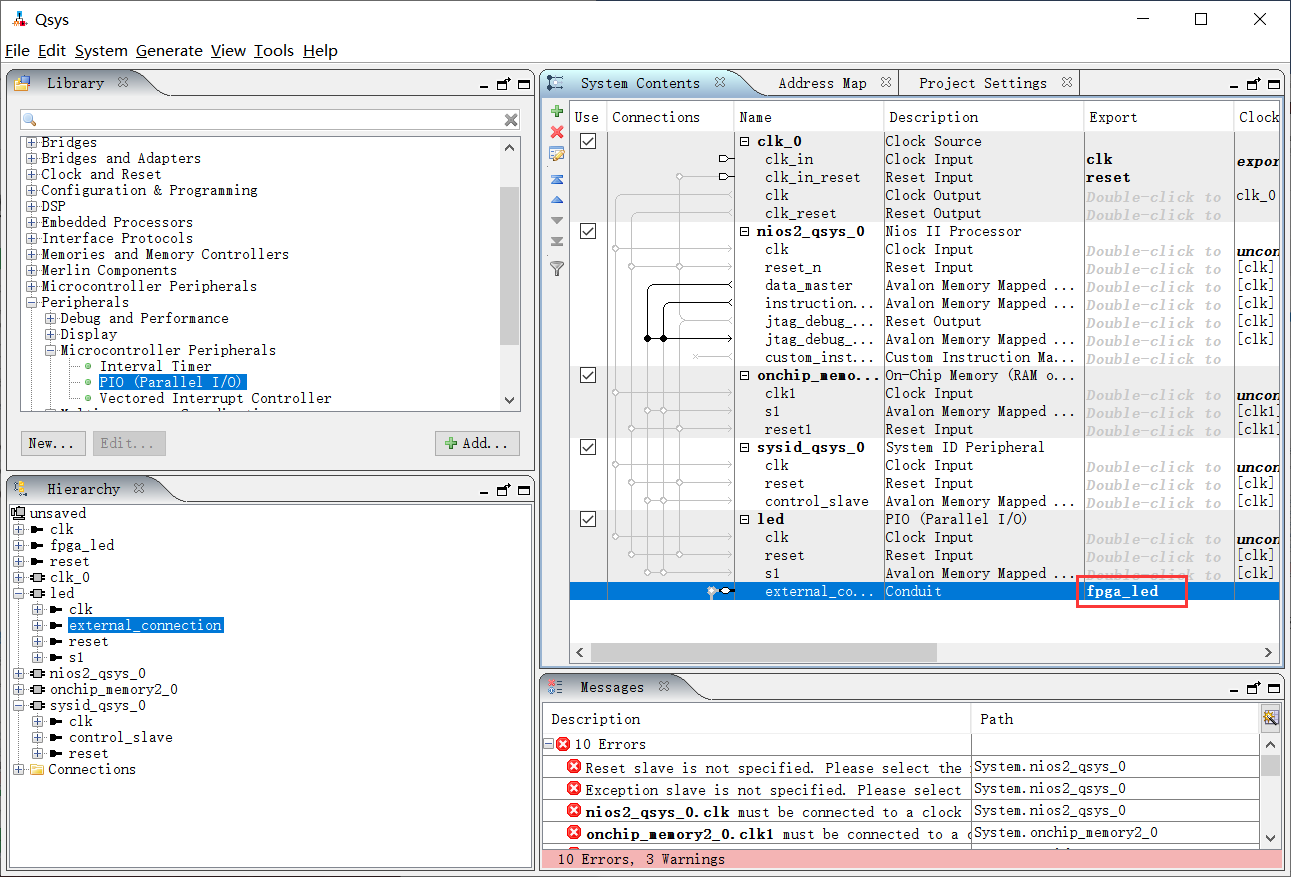Open the Generate menu

(x=169, y=51)
